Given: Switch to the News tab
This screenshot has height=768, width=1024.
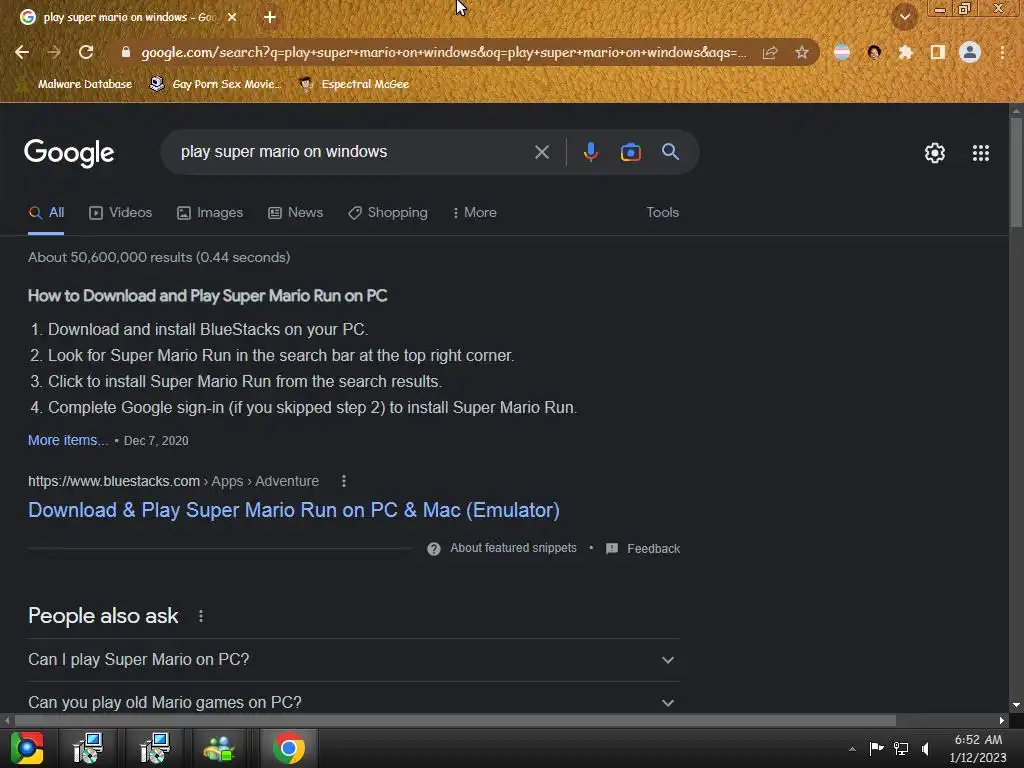Looking at the screenshot, I should tap(296, 213).
